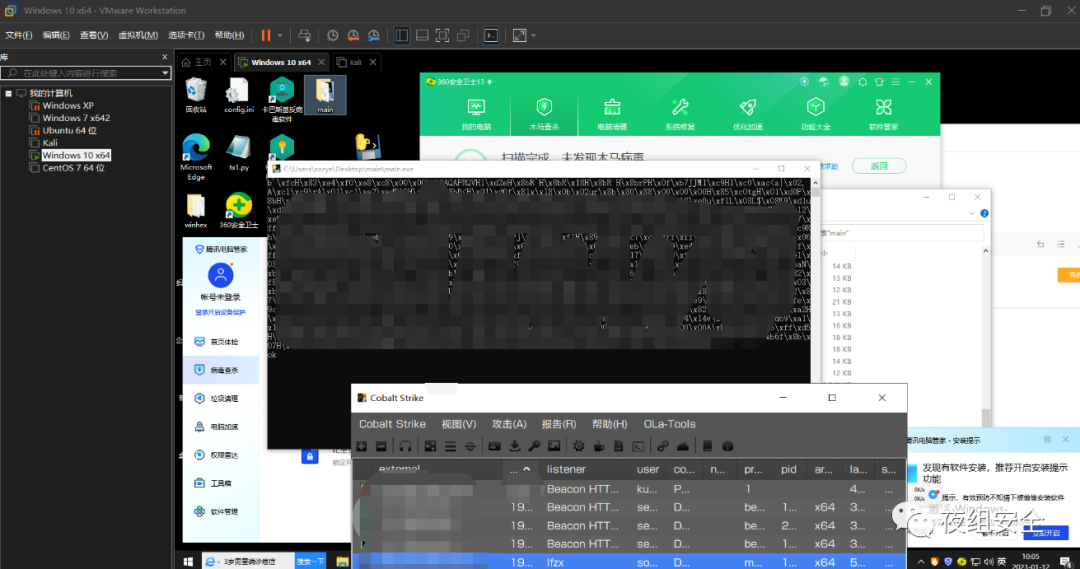Select the 回收站 recycle bin desktop icon
Image resolution: width=1080 pixels, height=569 pixels.
coord(196,96)
